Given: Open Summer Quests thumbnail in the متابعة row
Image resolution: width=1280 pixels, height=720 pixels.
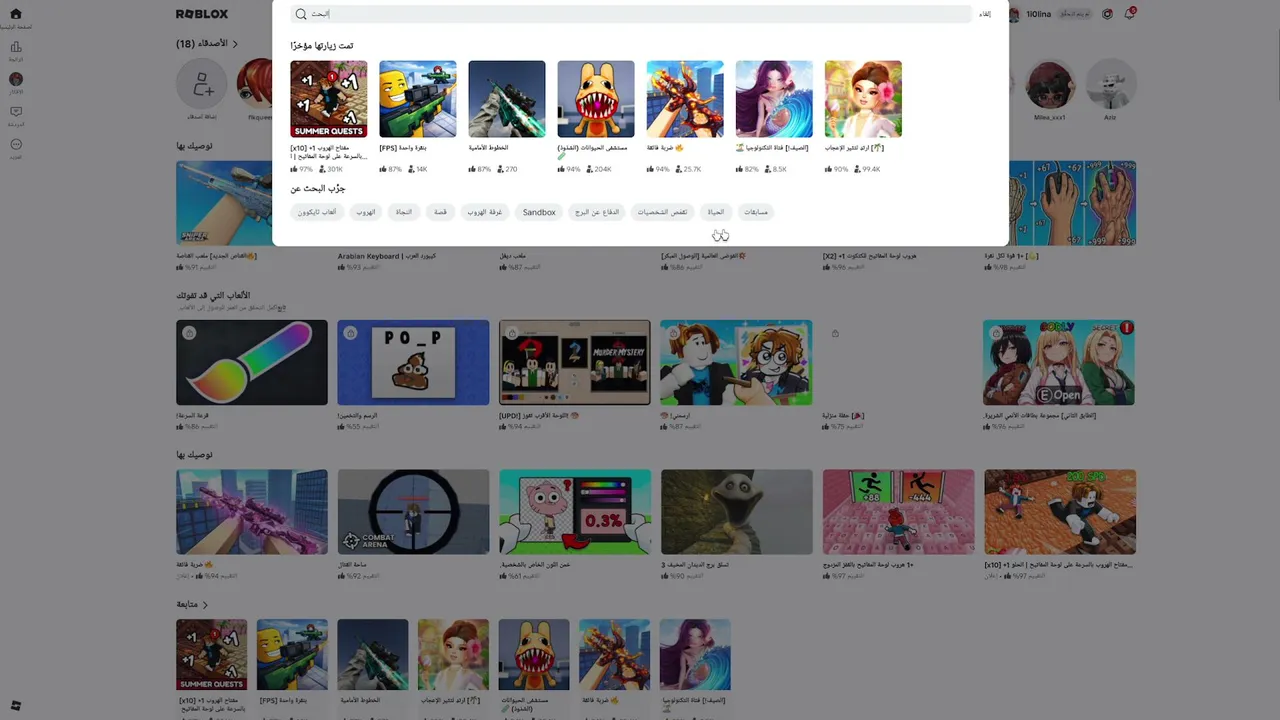Looking at the screenshot, I should tap(212, 655).
